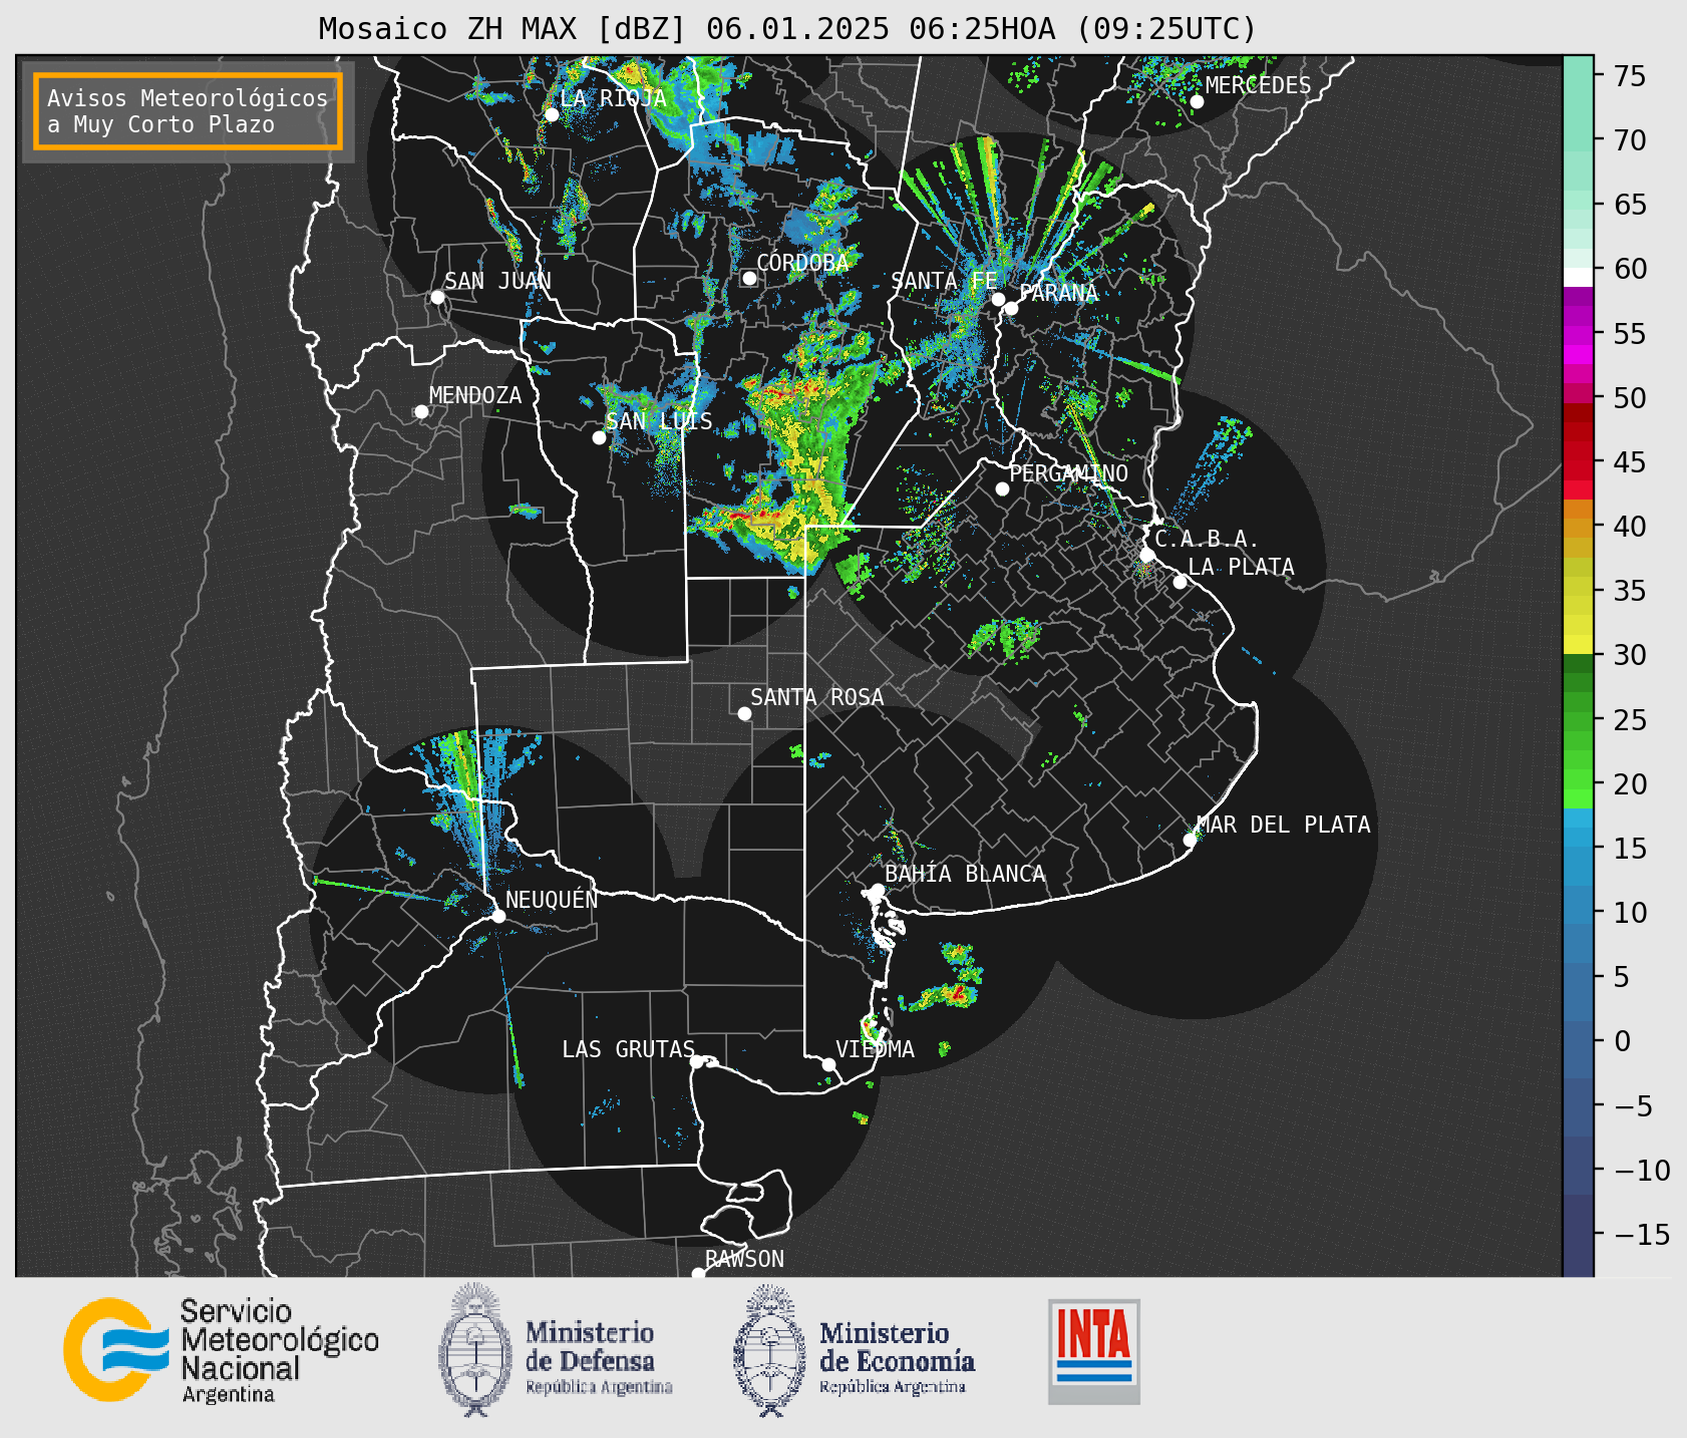Click the VIEDMA city marker dot
The width and height of the screenshot is (1687, 1438).
[x=828, y=1064]
